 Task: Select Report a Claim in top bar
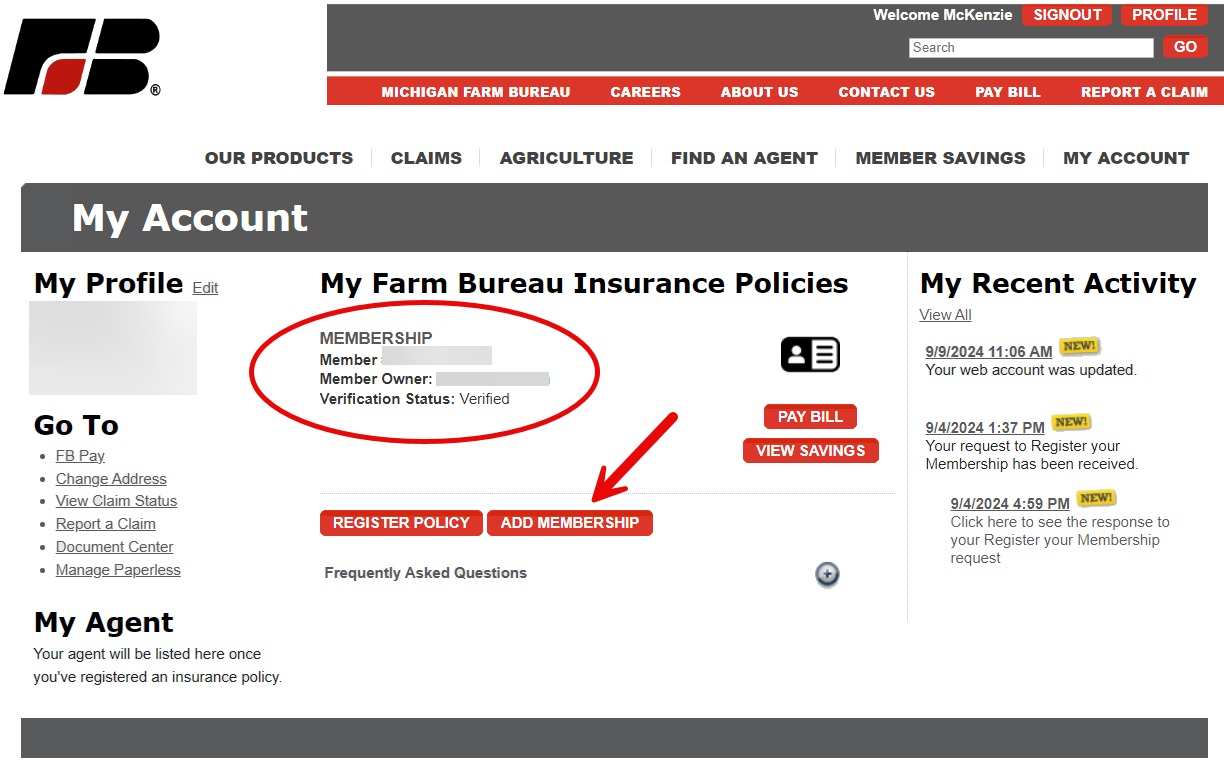click(1144, 92)
